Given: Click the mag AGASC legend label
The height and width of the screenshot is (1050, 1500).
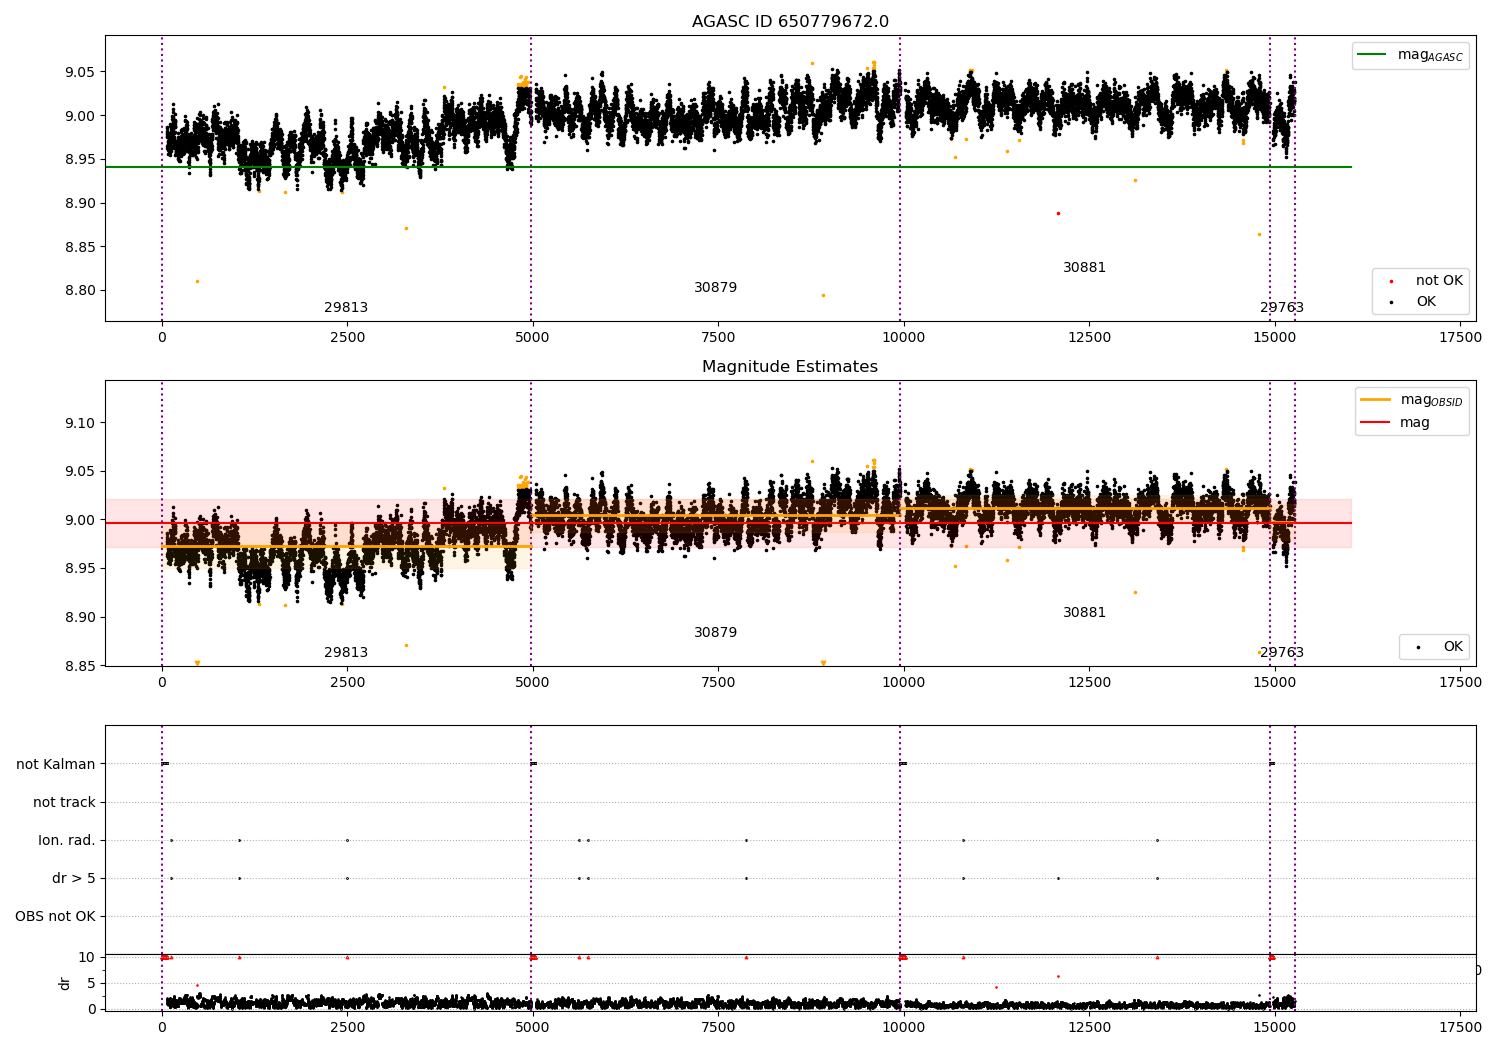Looking at the screenshot, I should click(x=1430, y=56).
